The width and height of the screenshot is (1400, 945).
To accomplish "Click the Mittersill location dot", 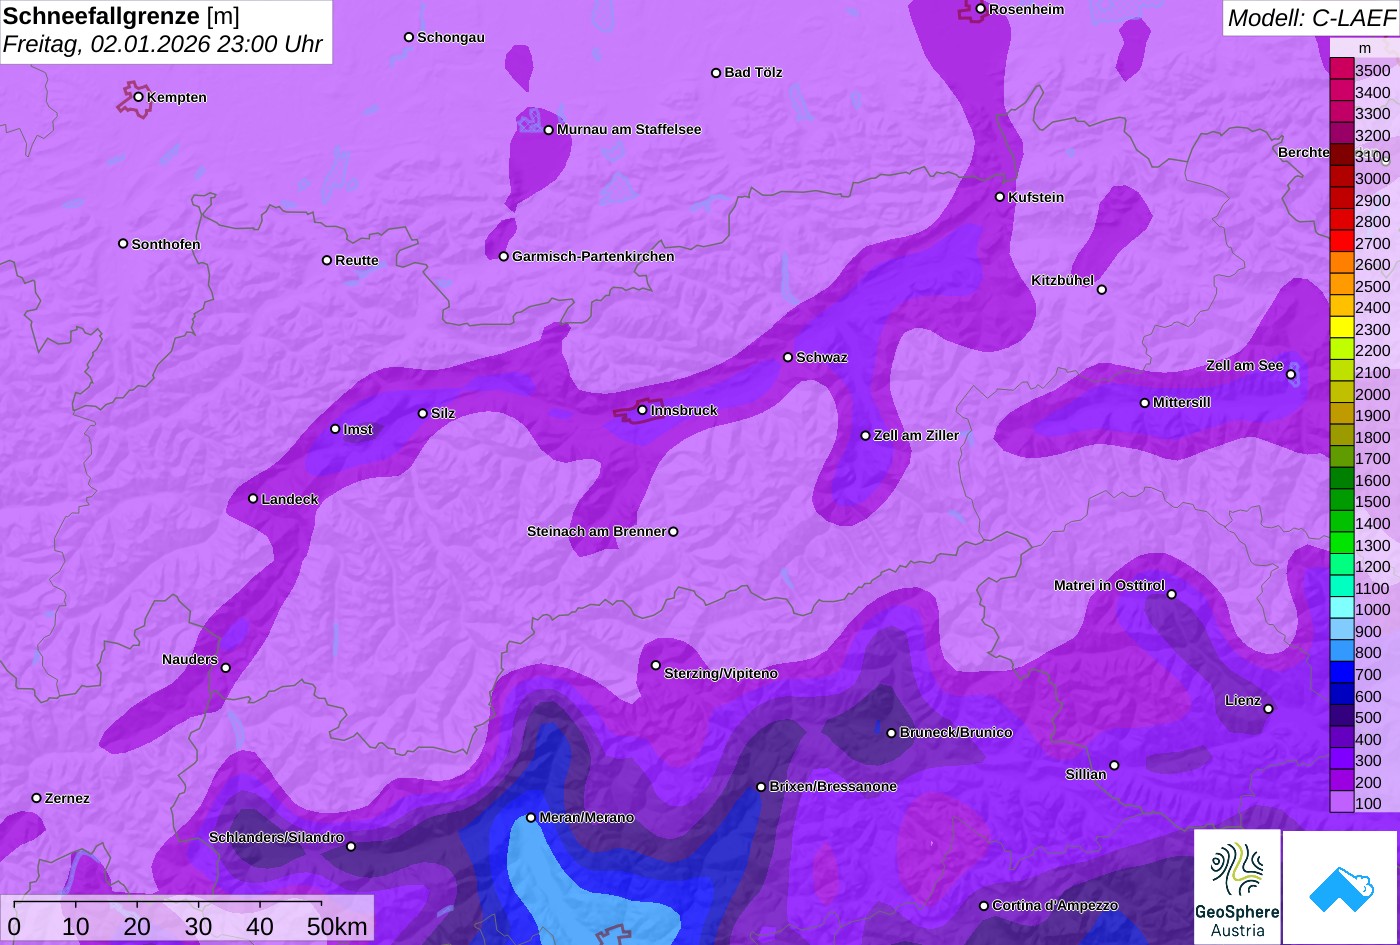I will [x=1145, y=403].
